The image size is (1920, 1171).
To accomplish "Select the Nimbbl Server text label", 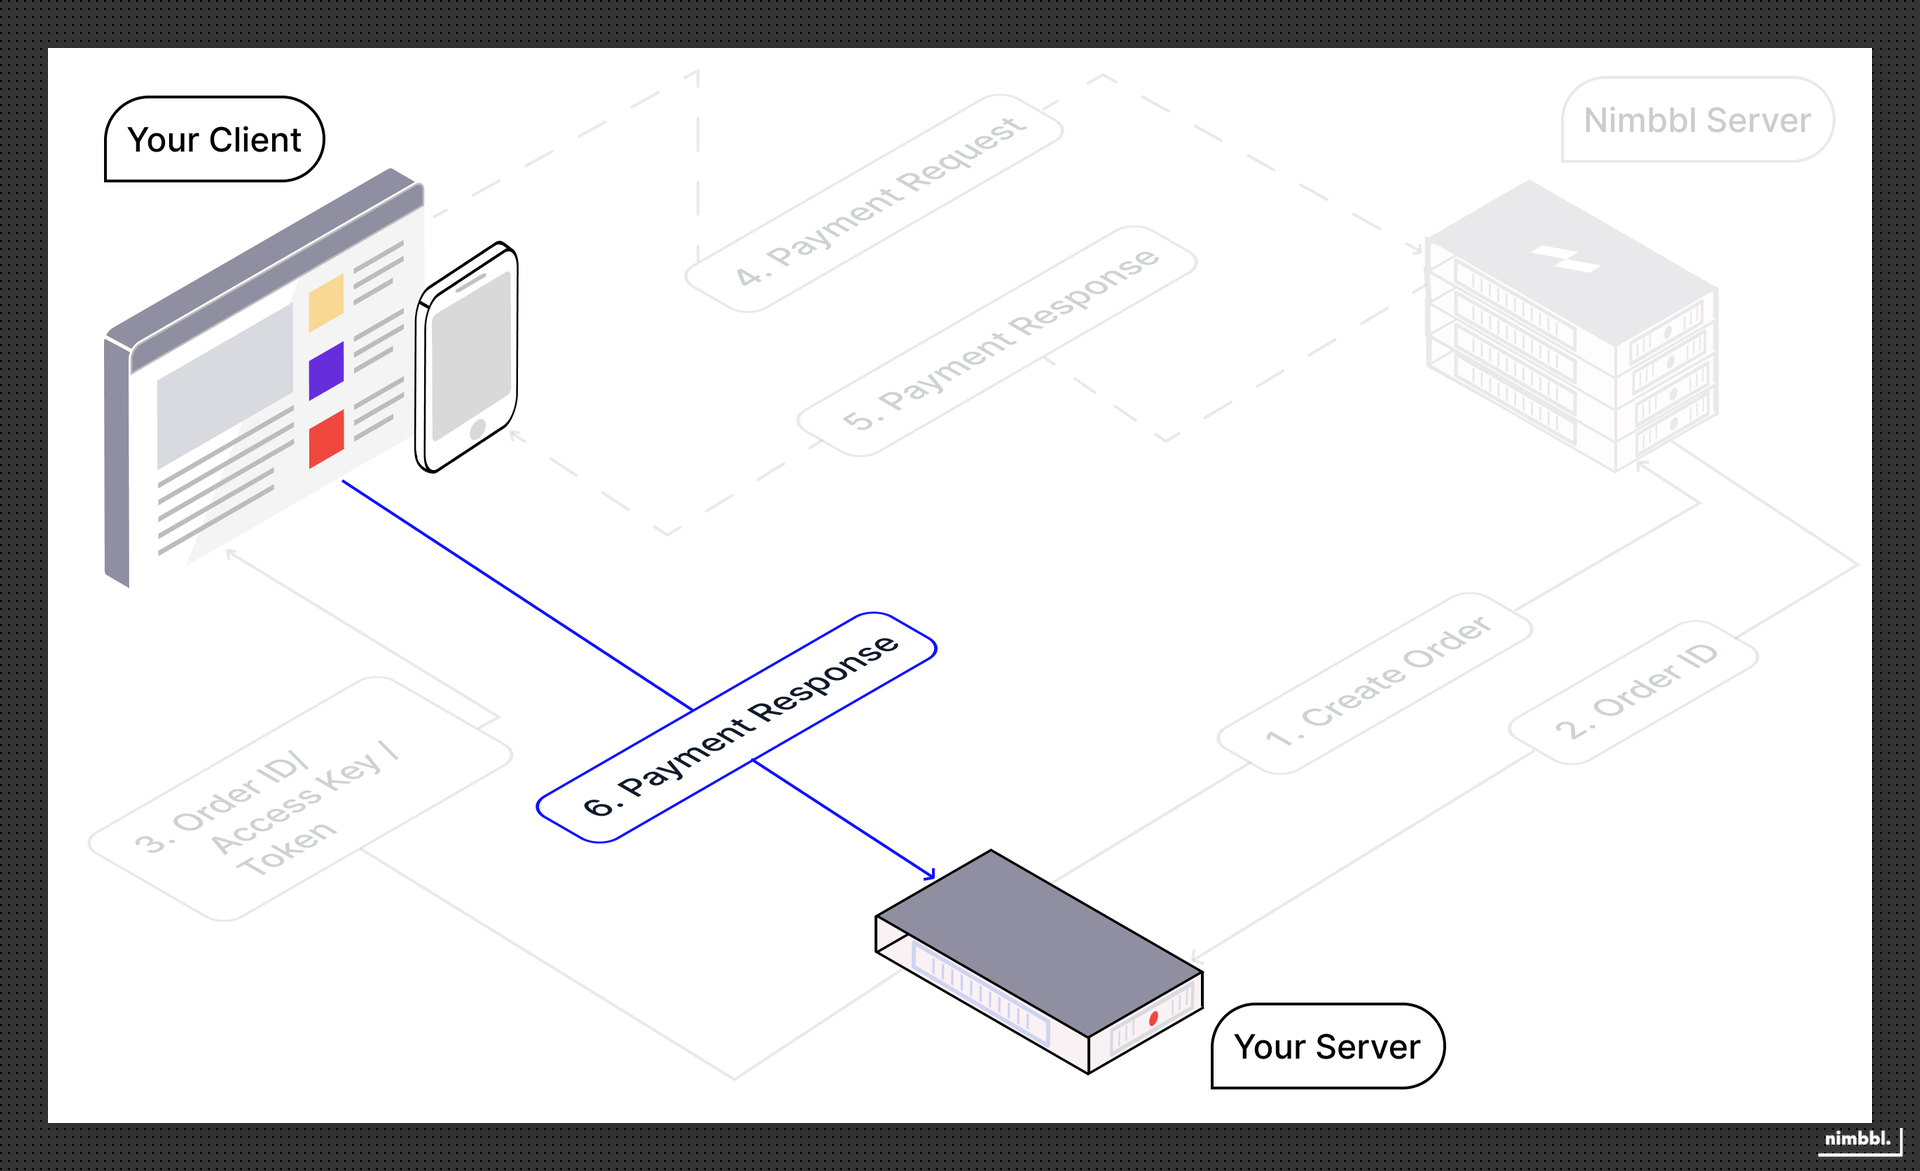I will pos(1697,120).
